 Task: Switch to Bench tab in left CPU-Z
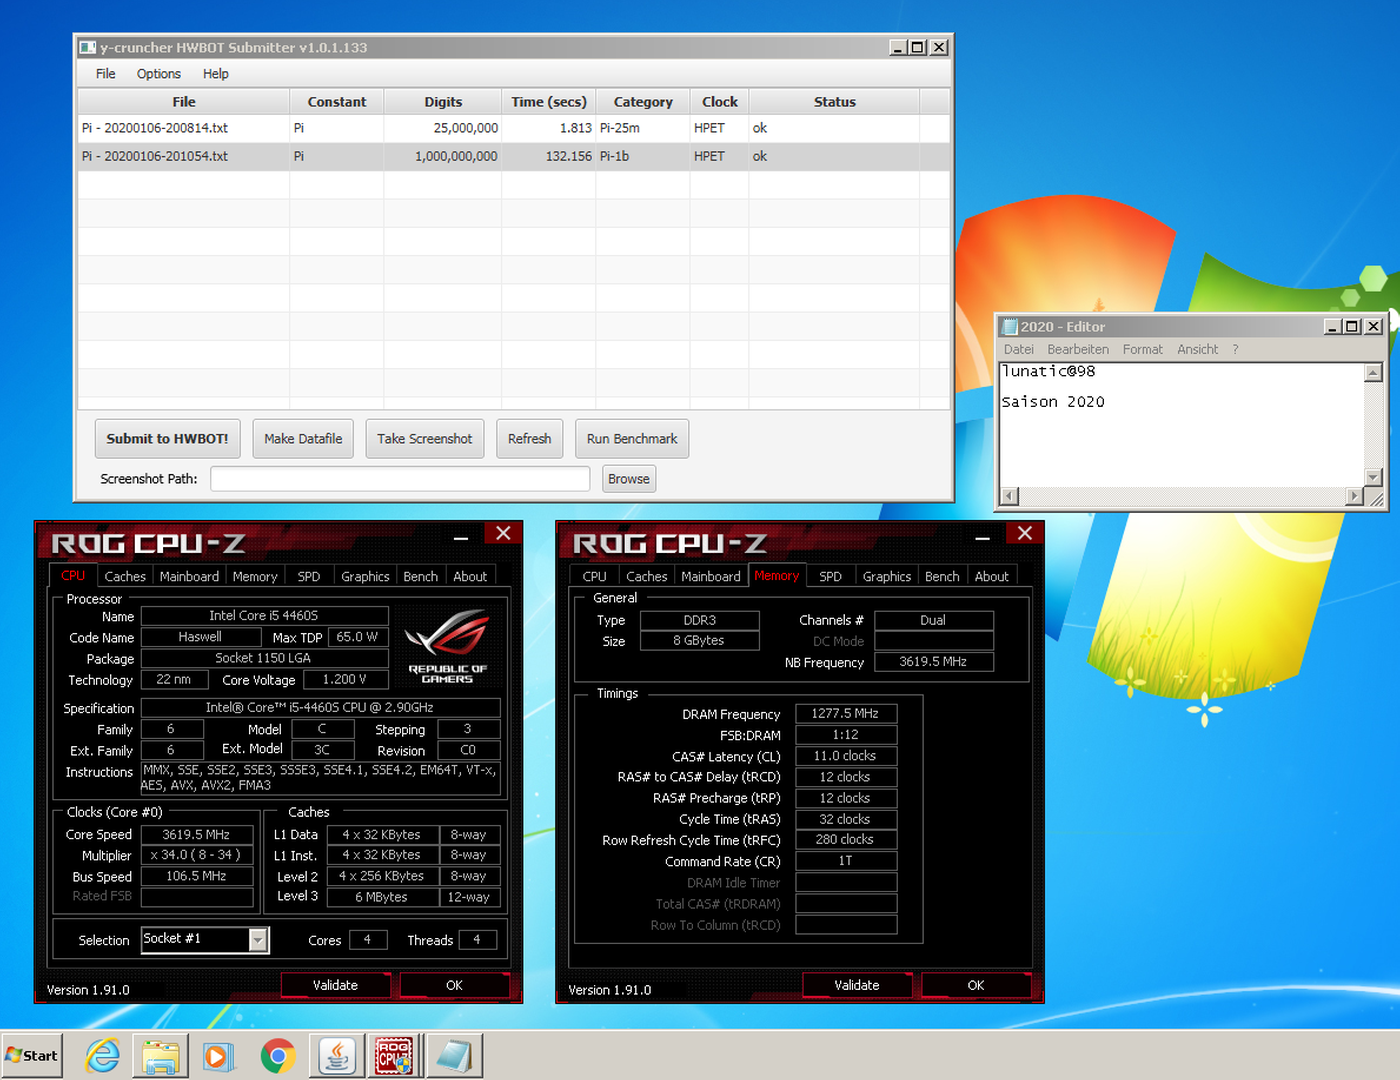421,577
